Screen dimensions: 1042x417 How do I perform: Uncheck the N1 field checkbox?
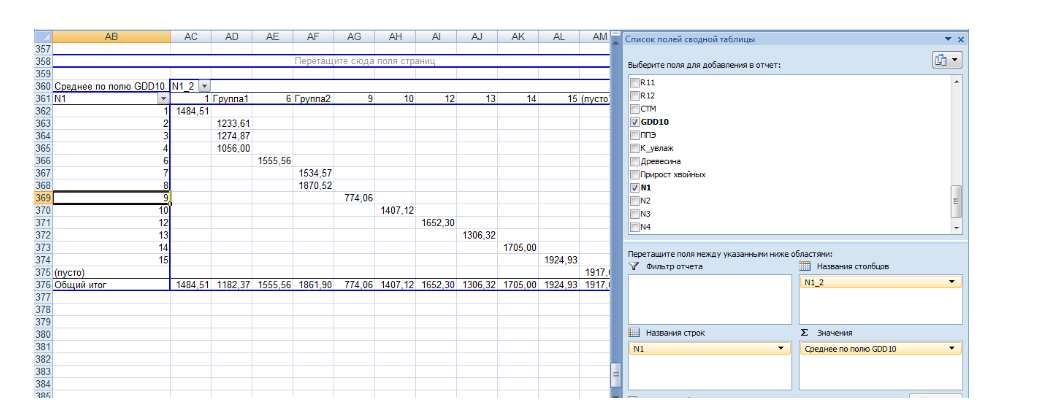click(633, 187)
